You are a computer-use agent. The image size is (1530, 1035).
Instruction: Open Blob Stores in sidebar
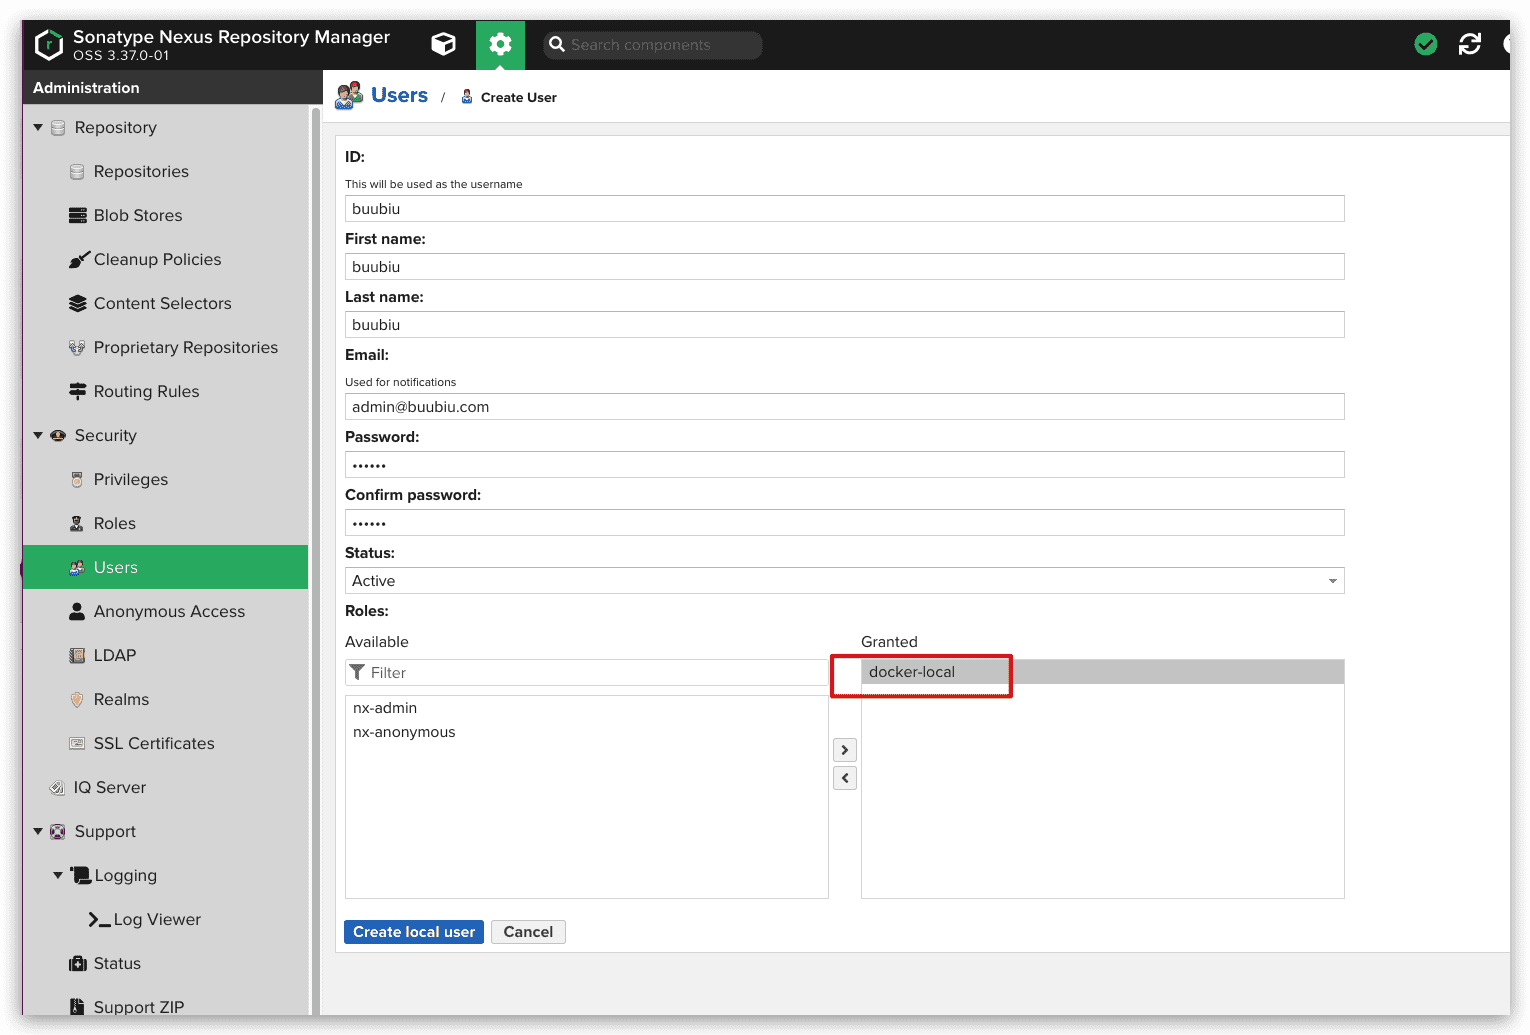click(x=137, y=216)
